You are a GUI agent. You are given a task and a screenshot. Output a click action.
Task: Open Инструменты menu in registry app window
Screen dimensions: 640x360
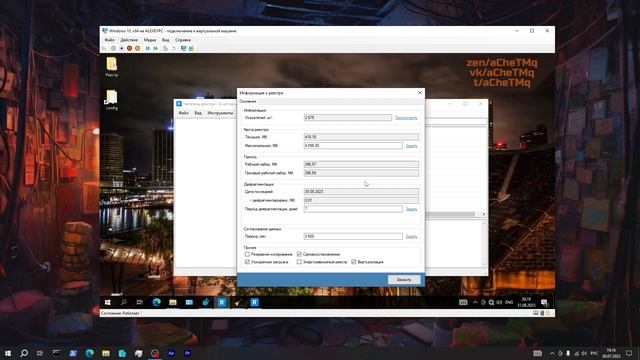(x=220, y=113)
